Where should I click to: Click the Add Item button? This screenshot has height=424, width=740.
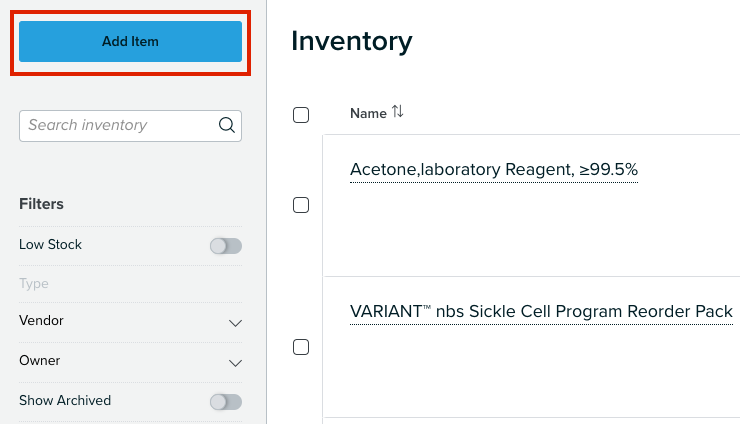130,42
